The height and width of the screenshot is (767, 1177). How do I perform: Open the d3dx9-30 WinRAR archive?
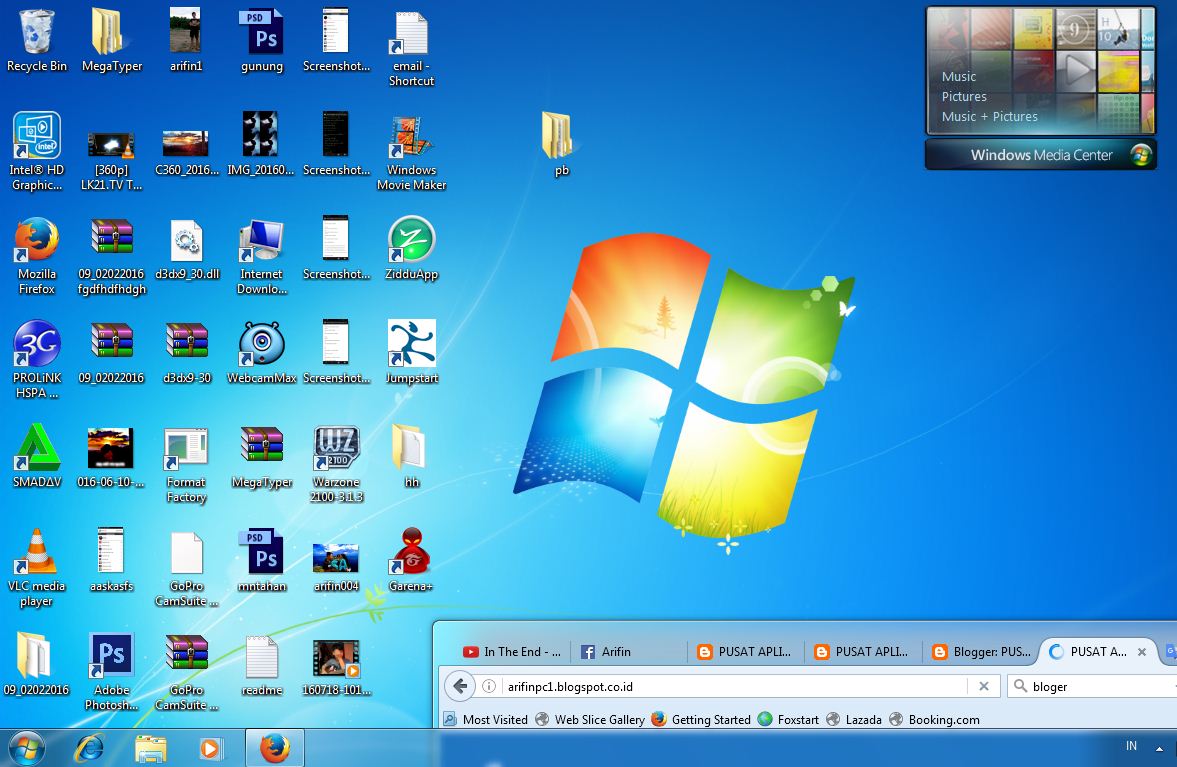pyautogui.click(x=186, y=343)
